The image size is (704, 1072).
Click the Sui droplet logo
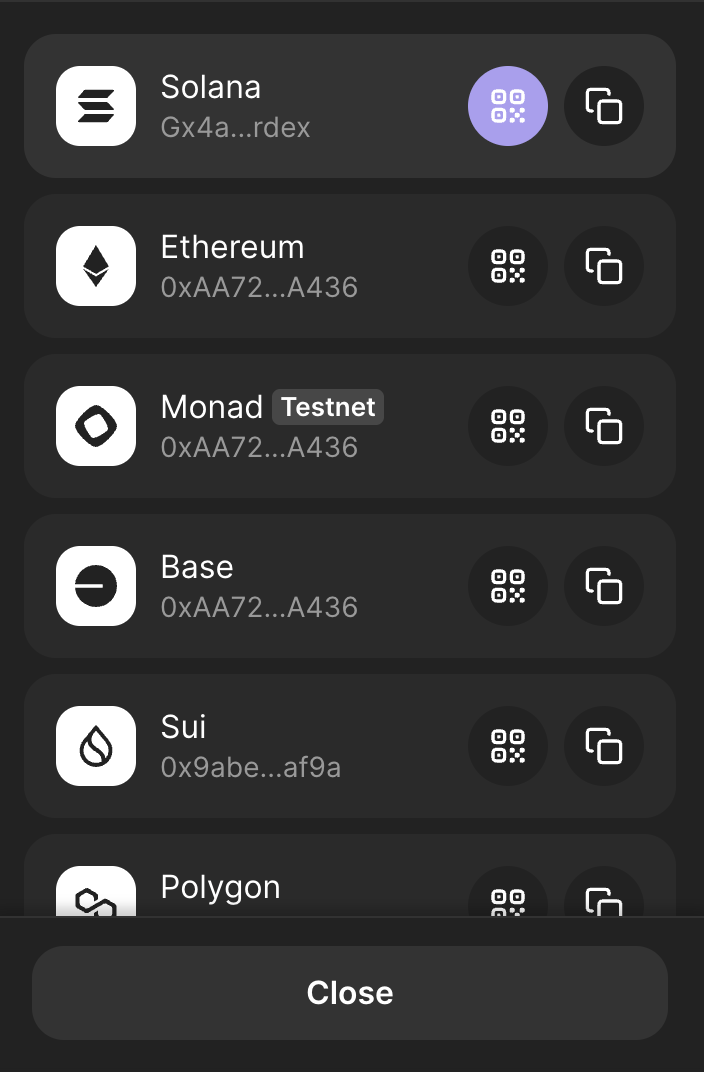coord(96,746)
